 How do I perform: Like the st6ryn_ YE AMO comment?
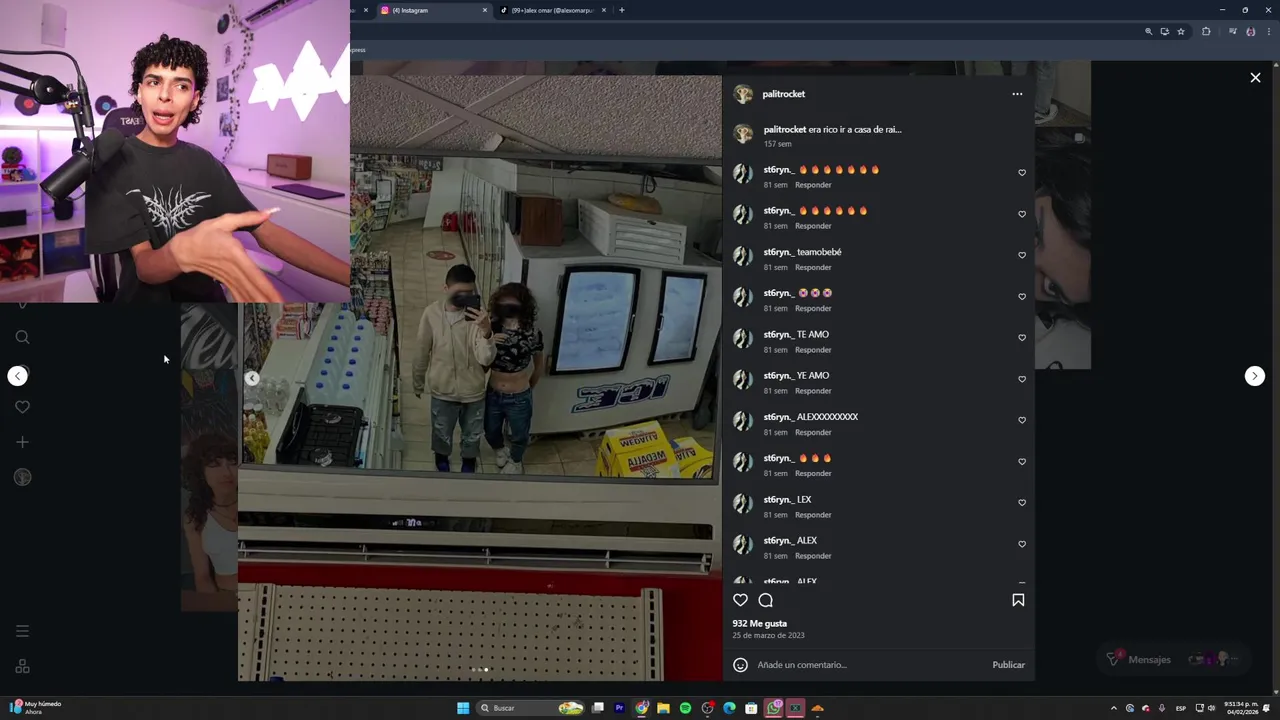coord(1022,379)
